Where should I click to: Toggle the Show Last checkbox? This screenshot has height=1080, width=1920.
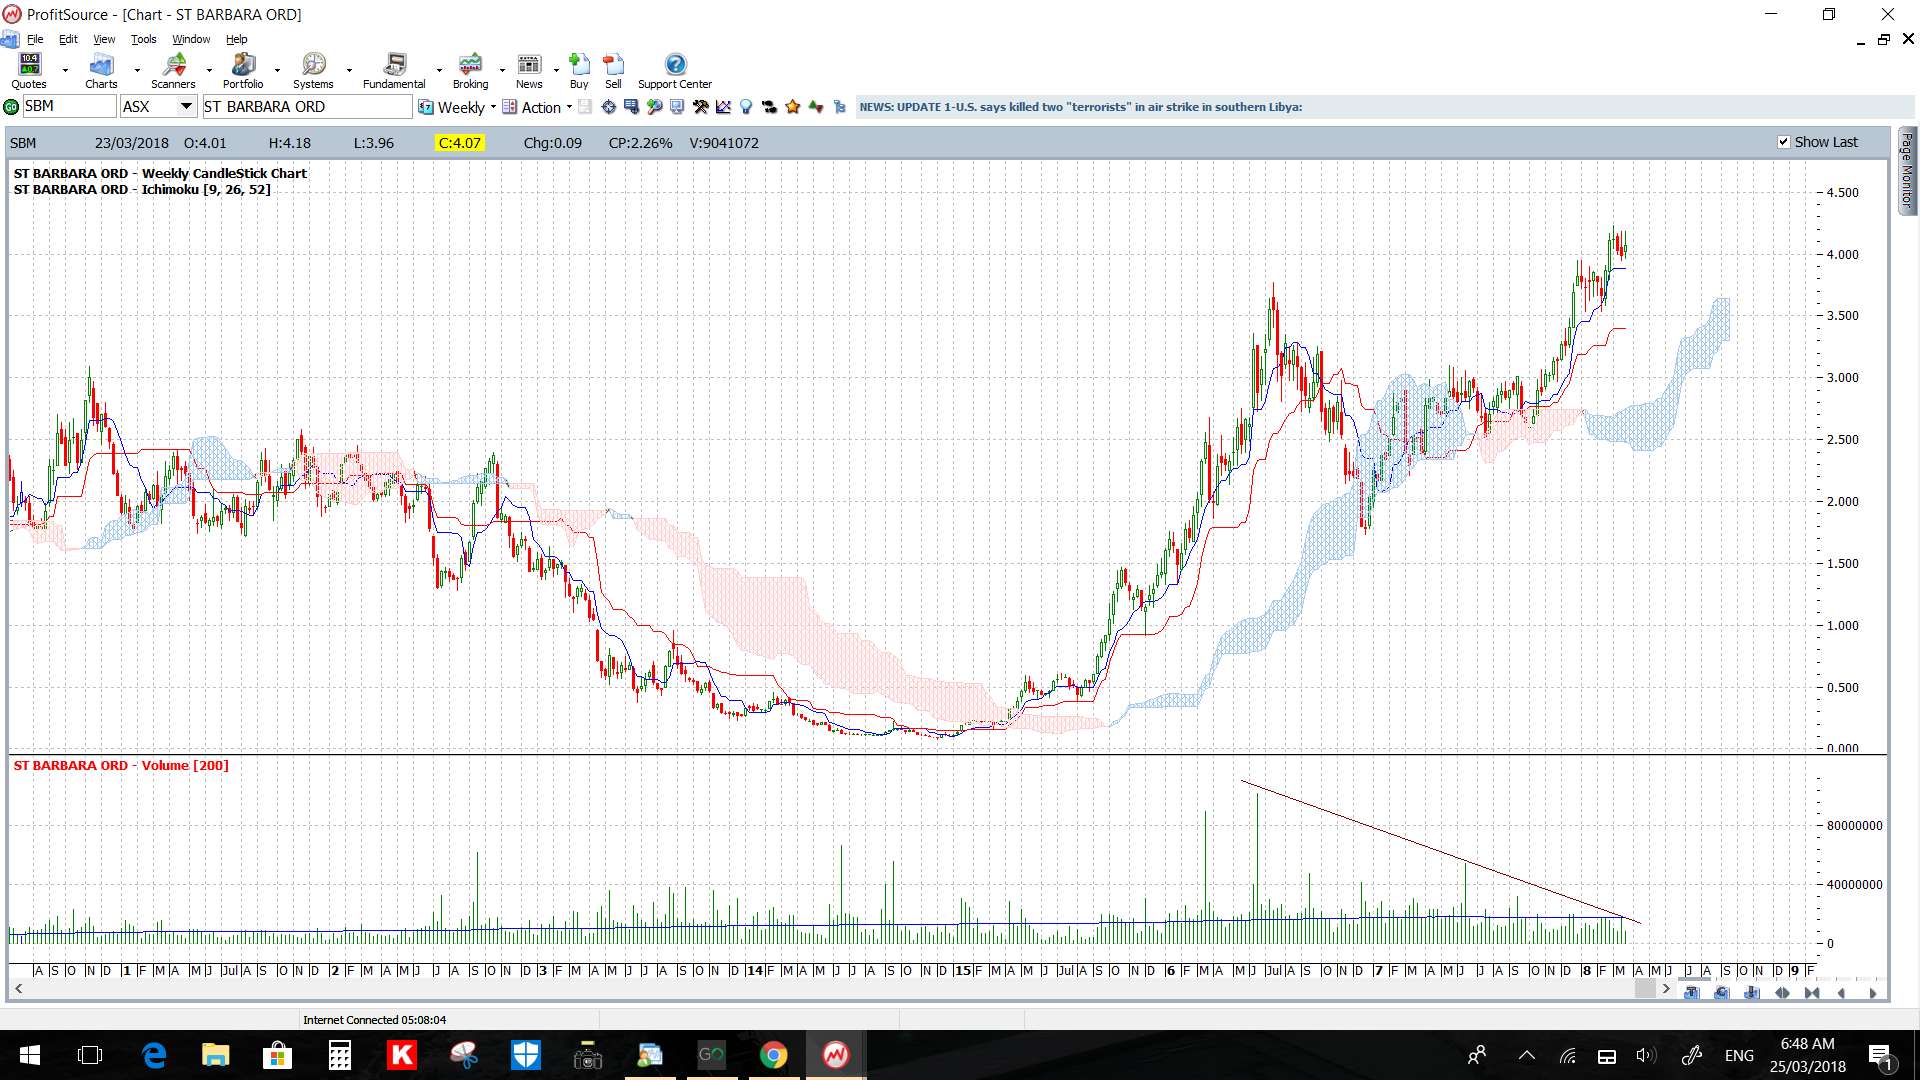(x=1783, y=142)
